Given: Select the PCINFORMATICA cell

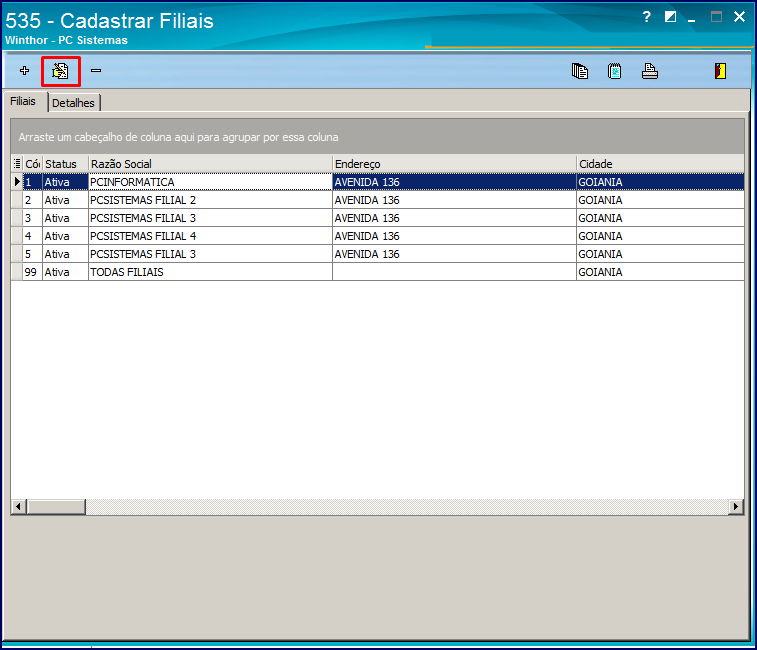Looking at the screenshot, I should [x=210, y=182].
